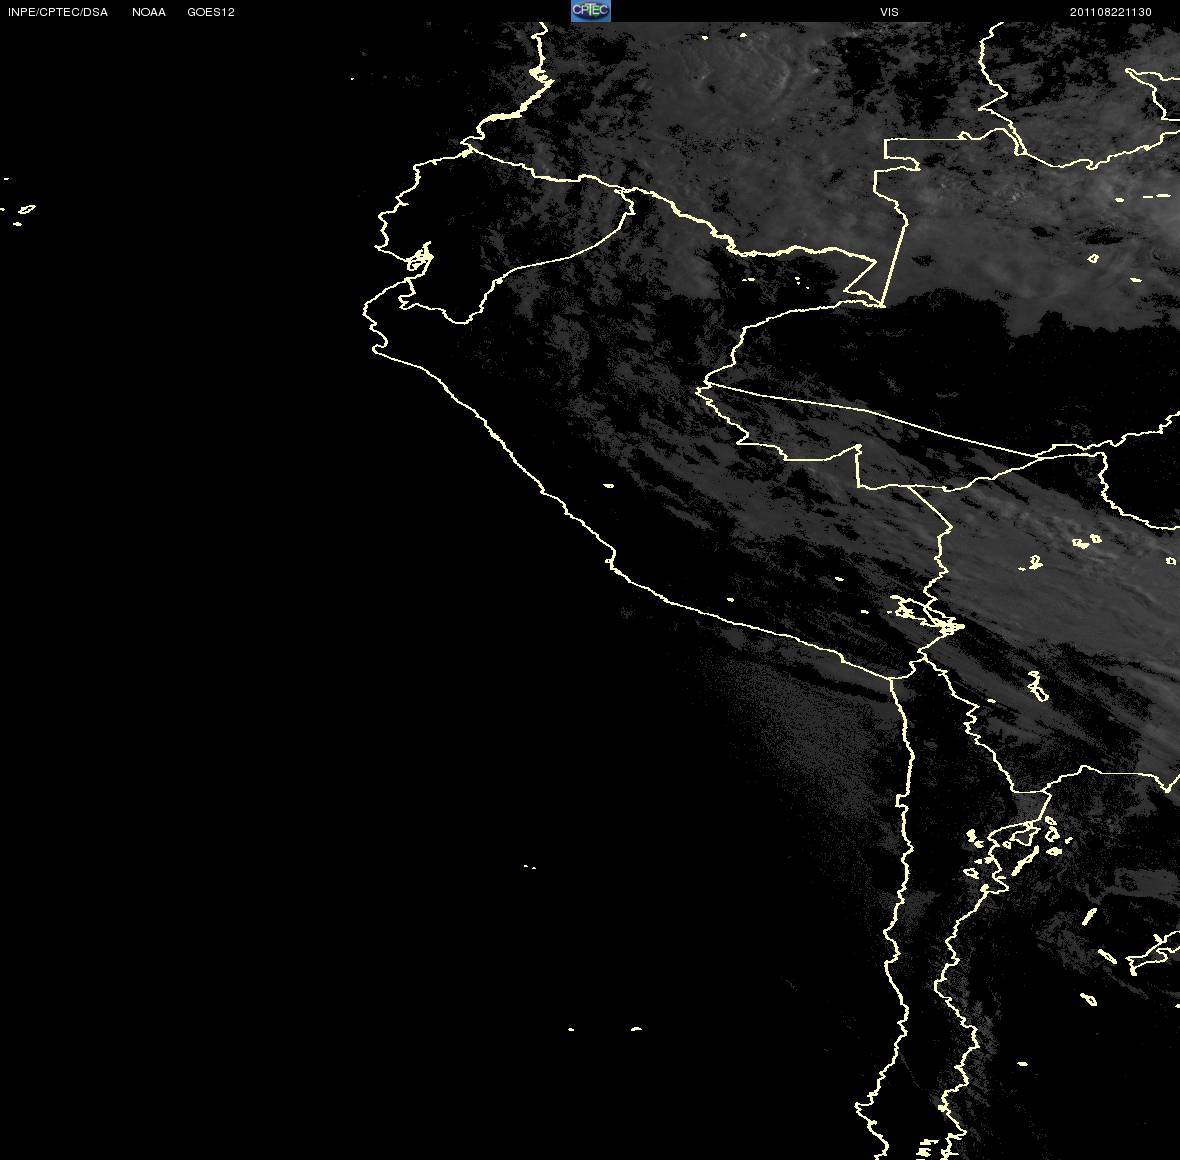Click the GOES12 satellite label
The height and width of the screenshot is (1160, 1180).
211,12
